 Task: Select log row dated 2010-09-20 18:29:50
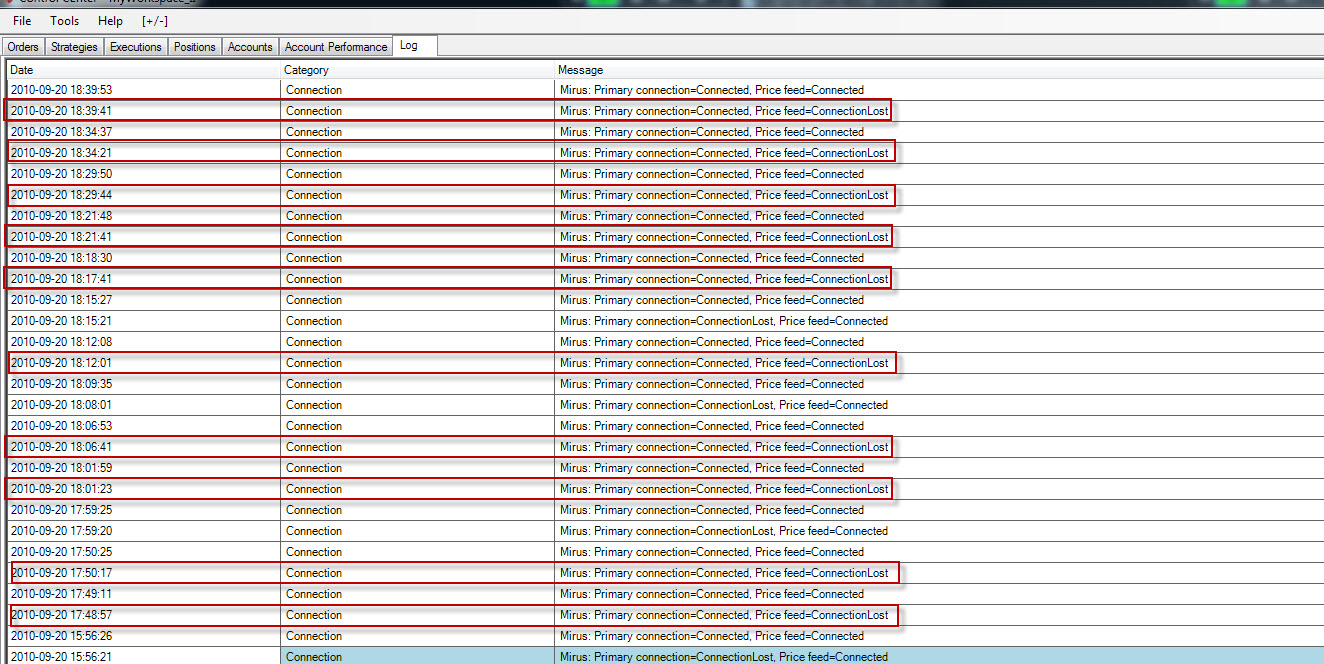[x=665, y=174]
